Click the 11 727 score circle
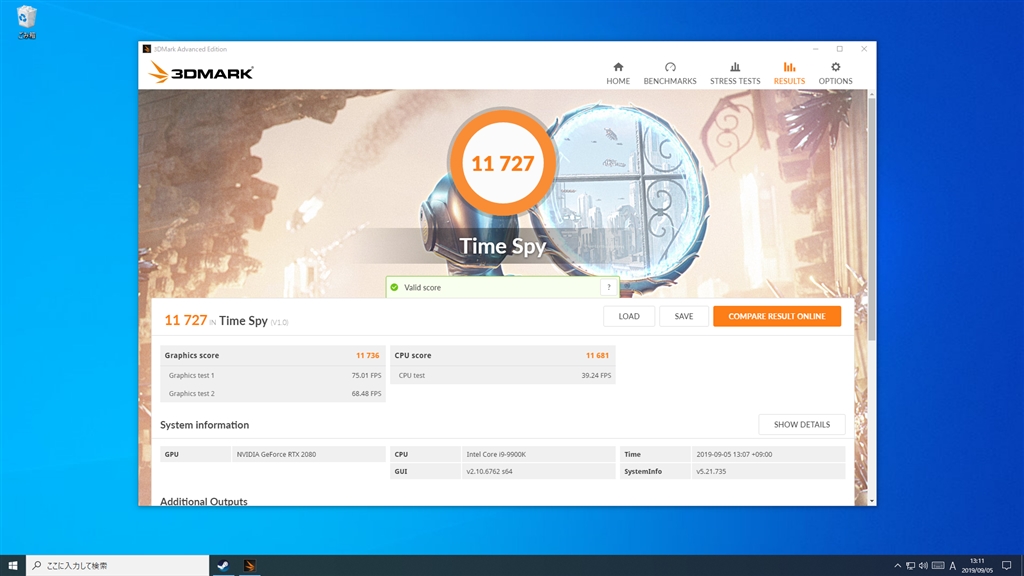Viewport: 1024px width, 576px height. pos(502,163)
